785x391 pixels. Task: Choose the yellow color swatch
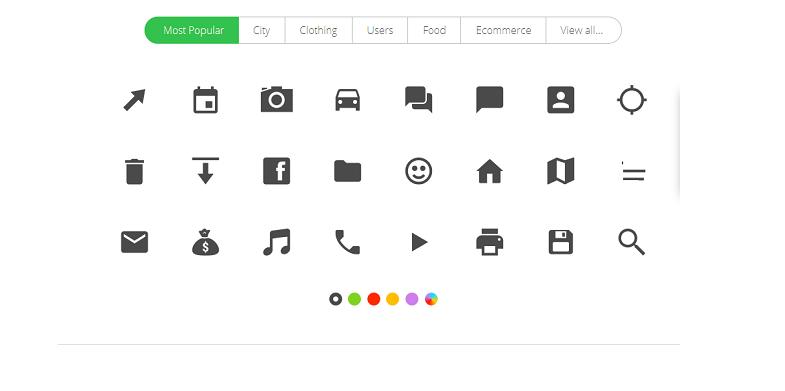tap(392, 299)
